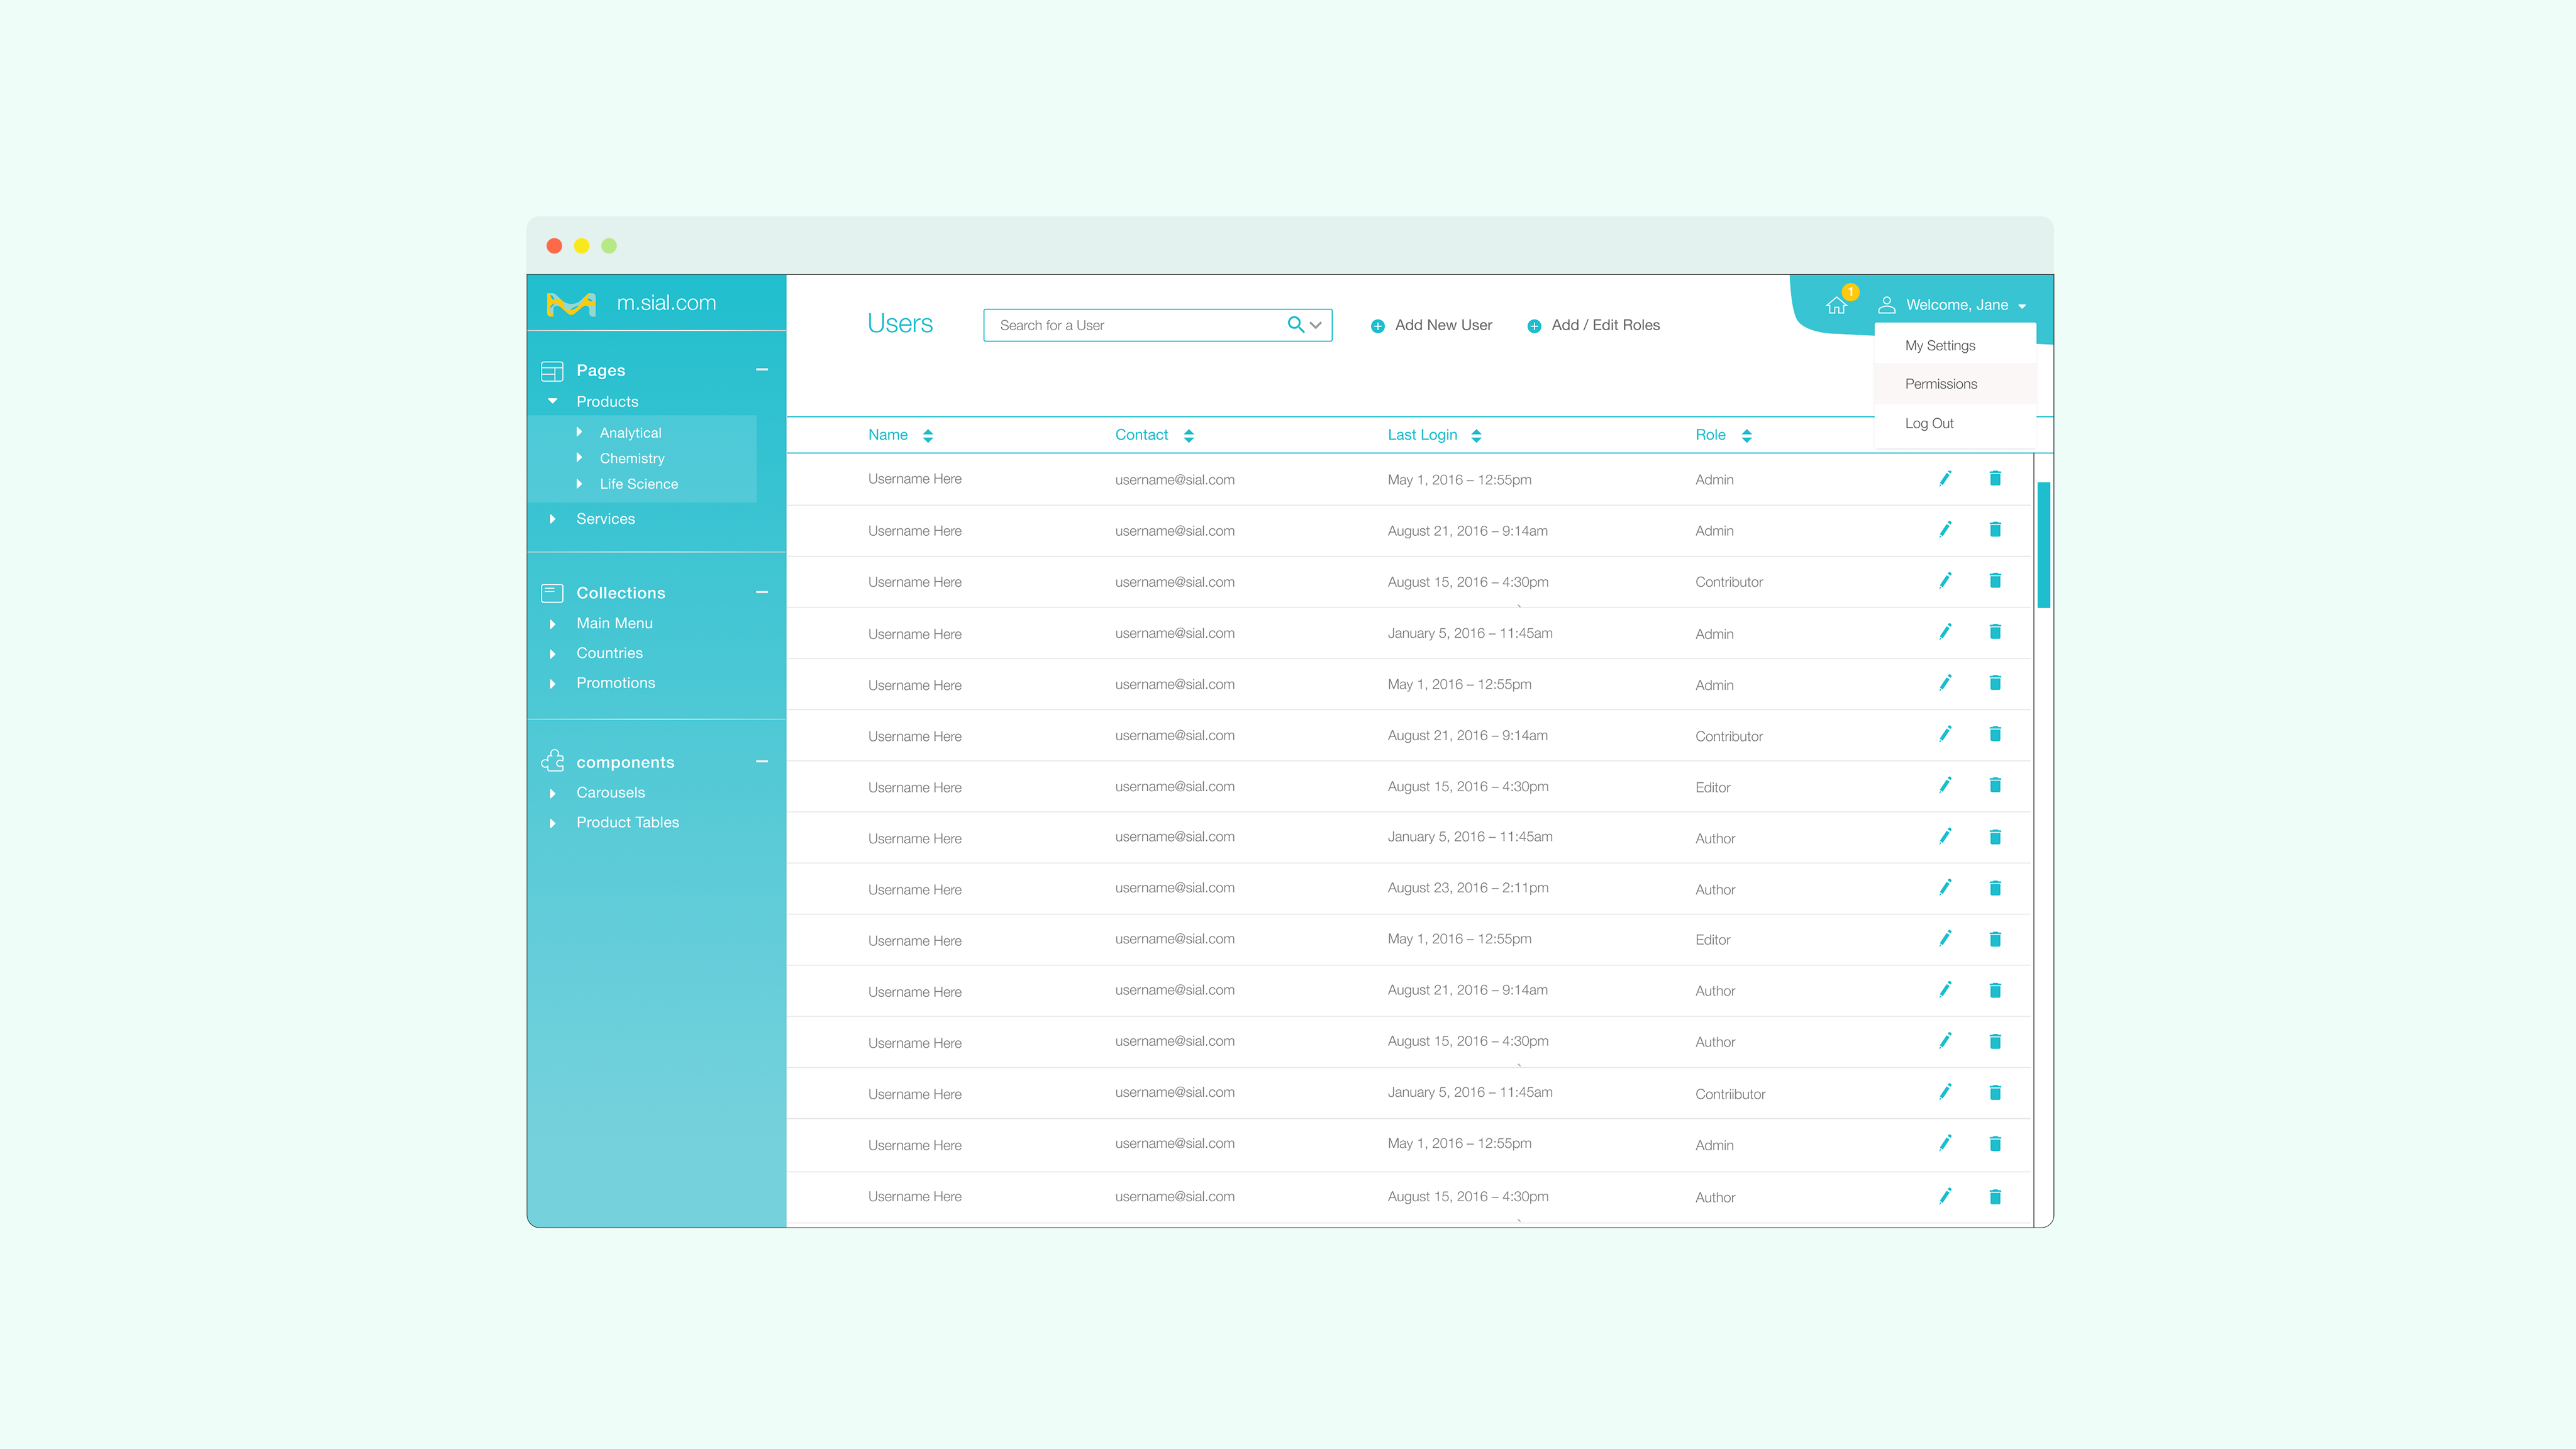Click the yellow window minimize dot

582,246
